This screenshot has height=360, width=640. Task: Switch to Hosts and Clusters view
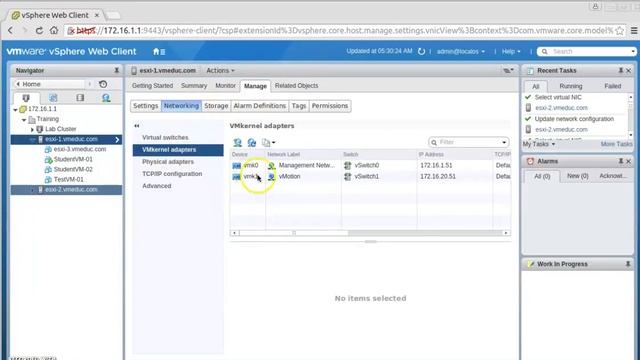pos(26,98)
